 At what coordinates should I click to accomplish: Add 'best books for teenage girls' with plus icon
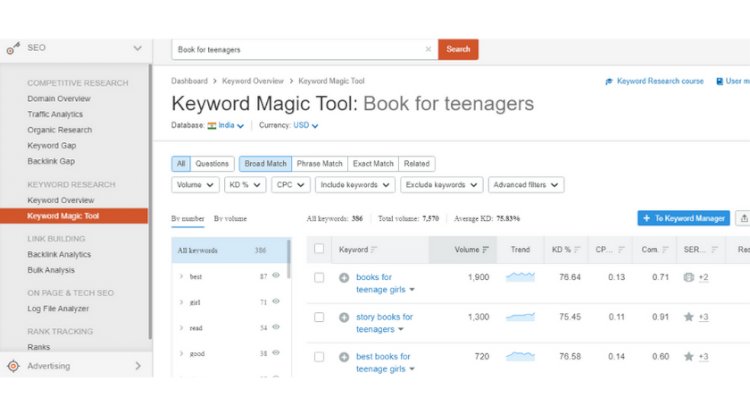point(344,357)
